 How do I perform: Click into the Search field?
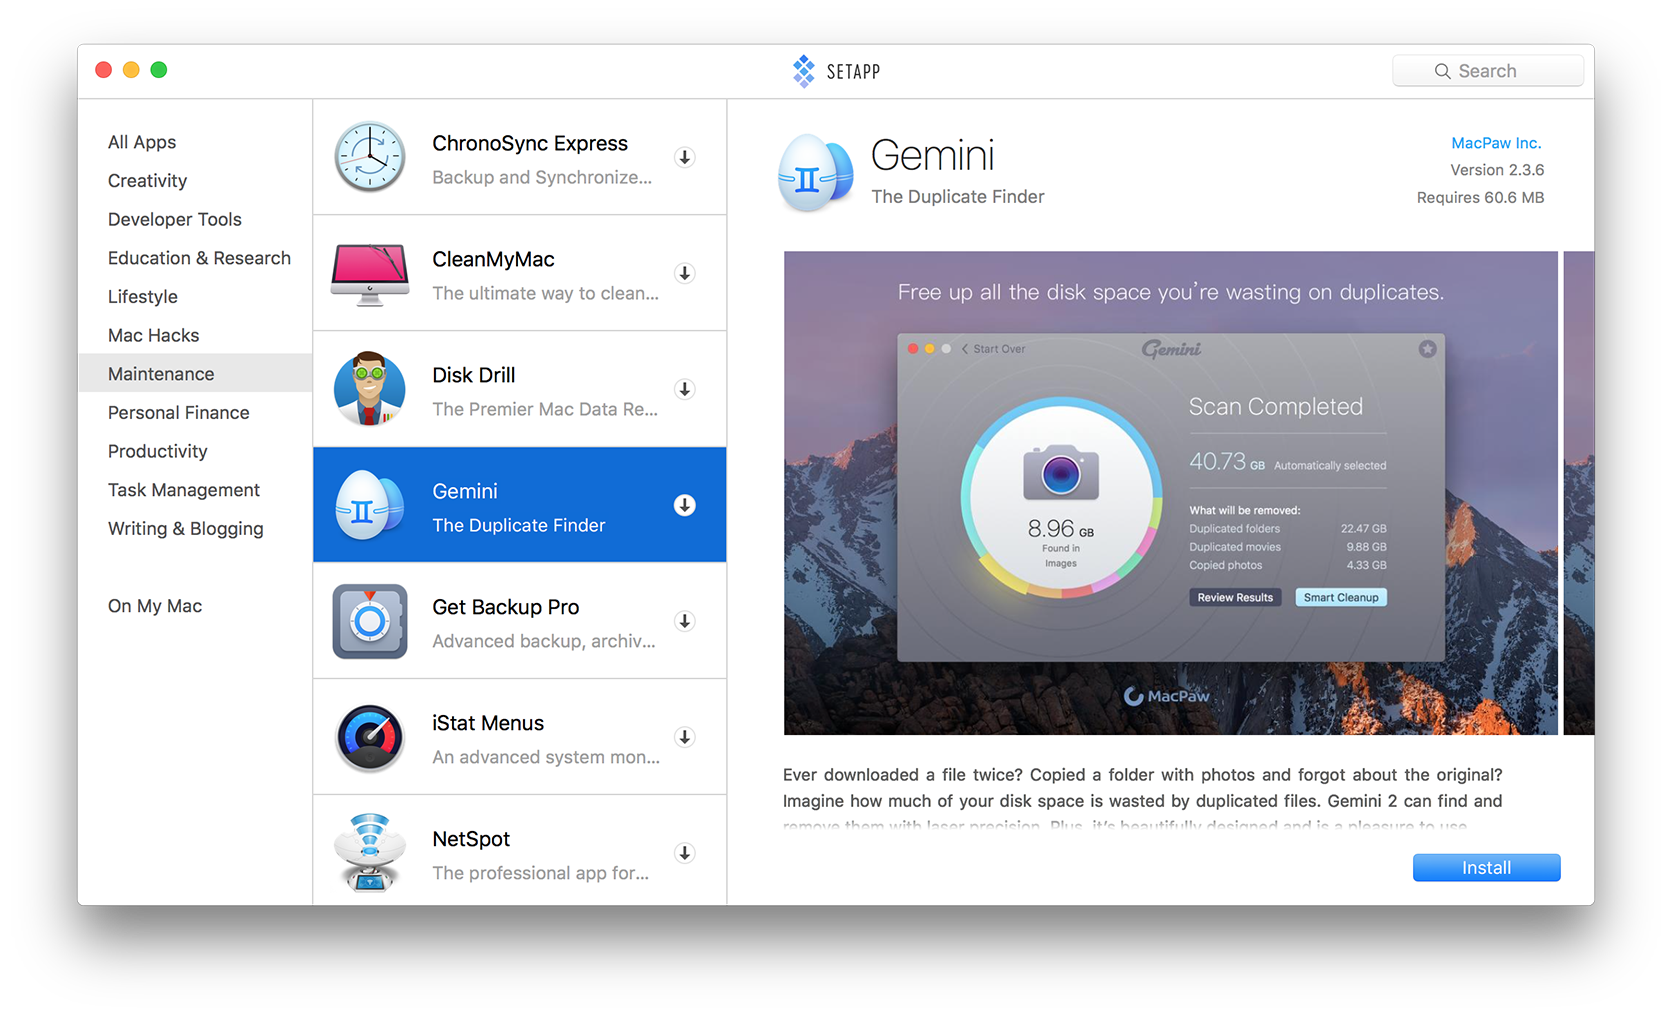pos(1488,71)
